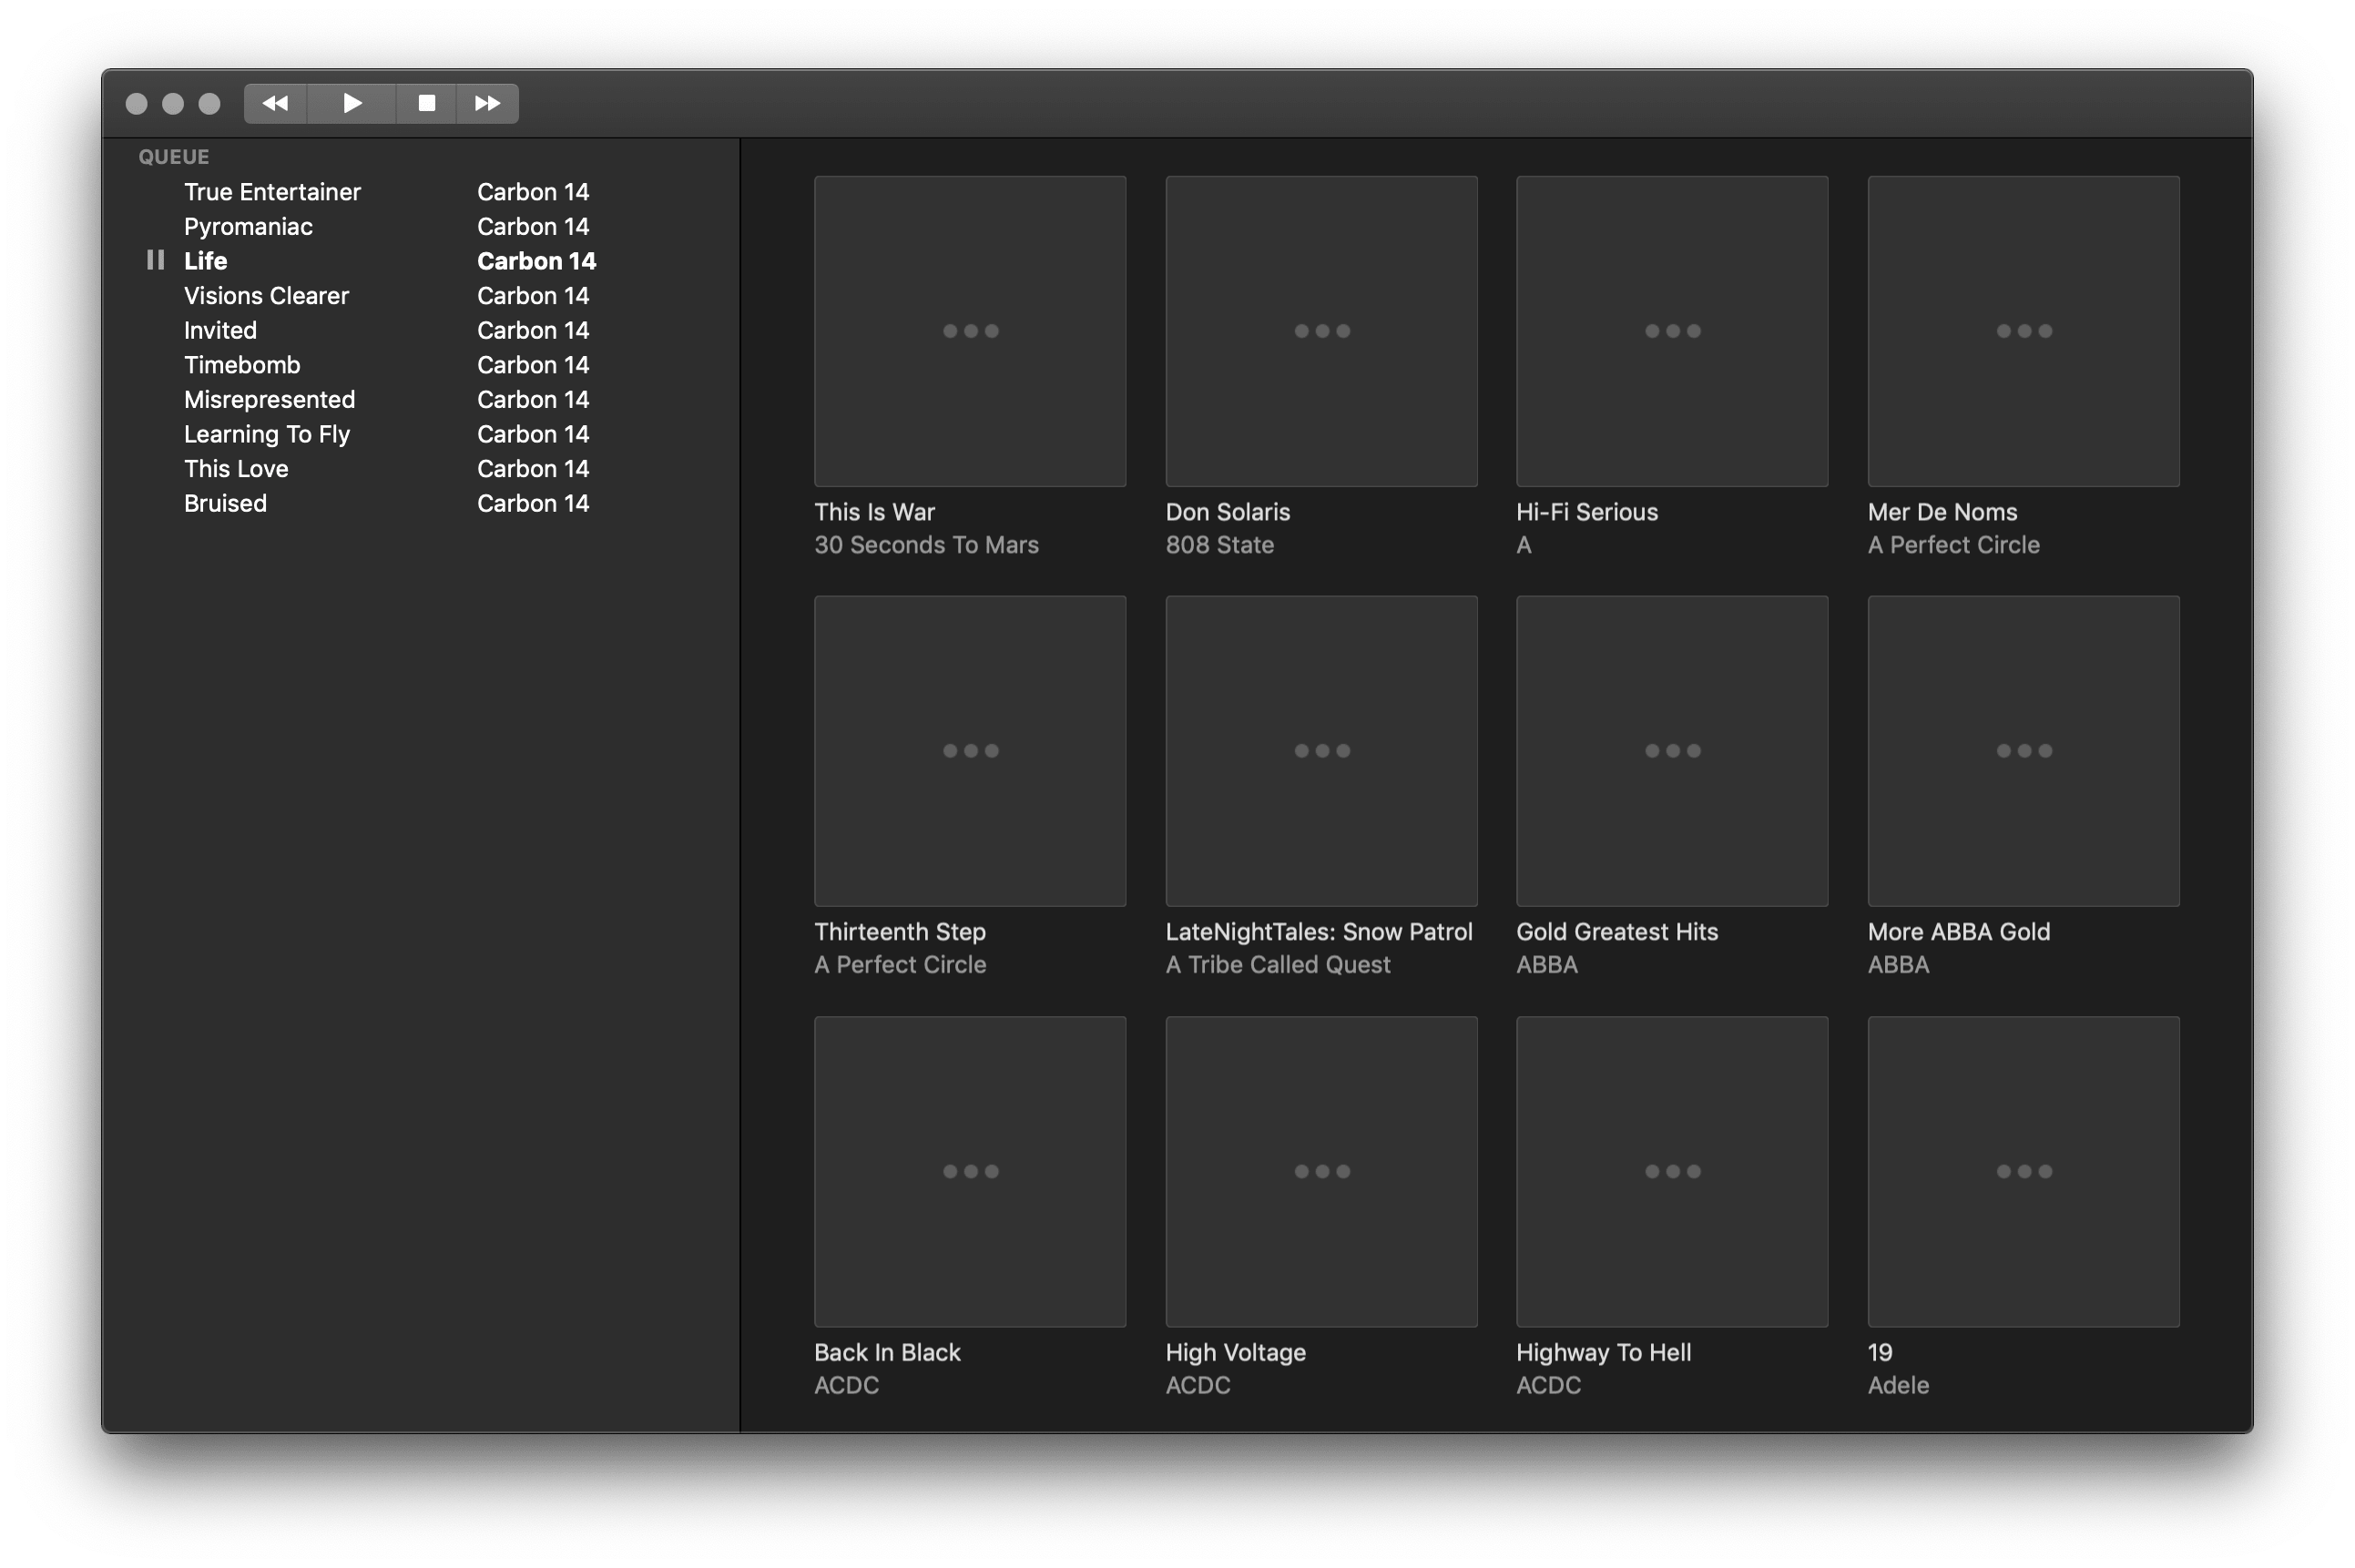Skip forward using the fast-forward icon

(x=487, y=103)
